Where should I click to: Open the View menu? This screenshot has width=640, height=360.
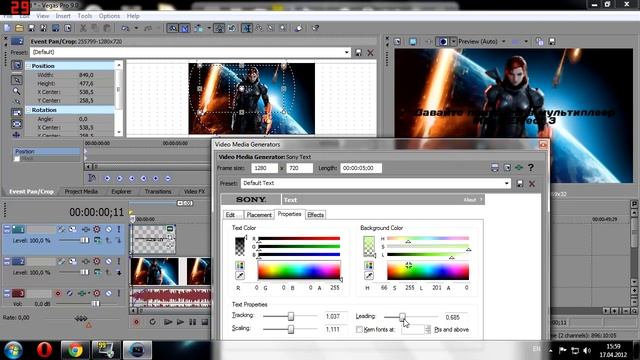click(x=42, y=16)
